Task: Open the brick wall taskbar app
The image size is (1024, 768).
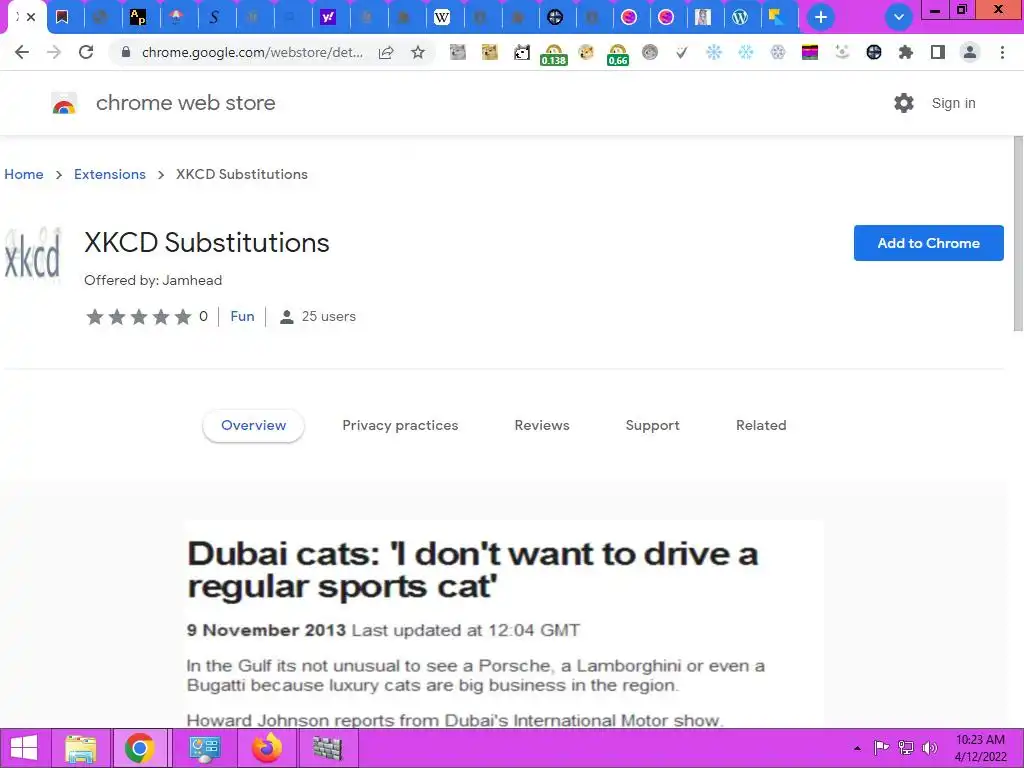Action: [328, 748]
